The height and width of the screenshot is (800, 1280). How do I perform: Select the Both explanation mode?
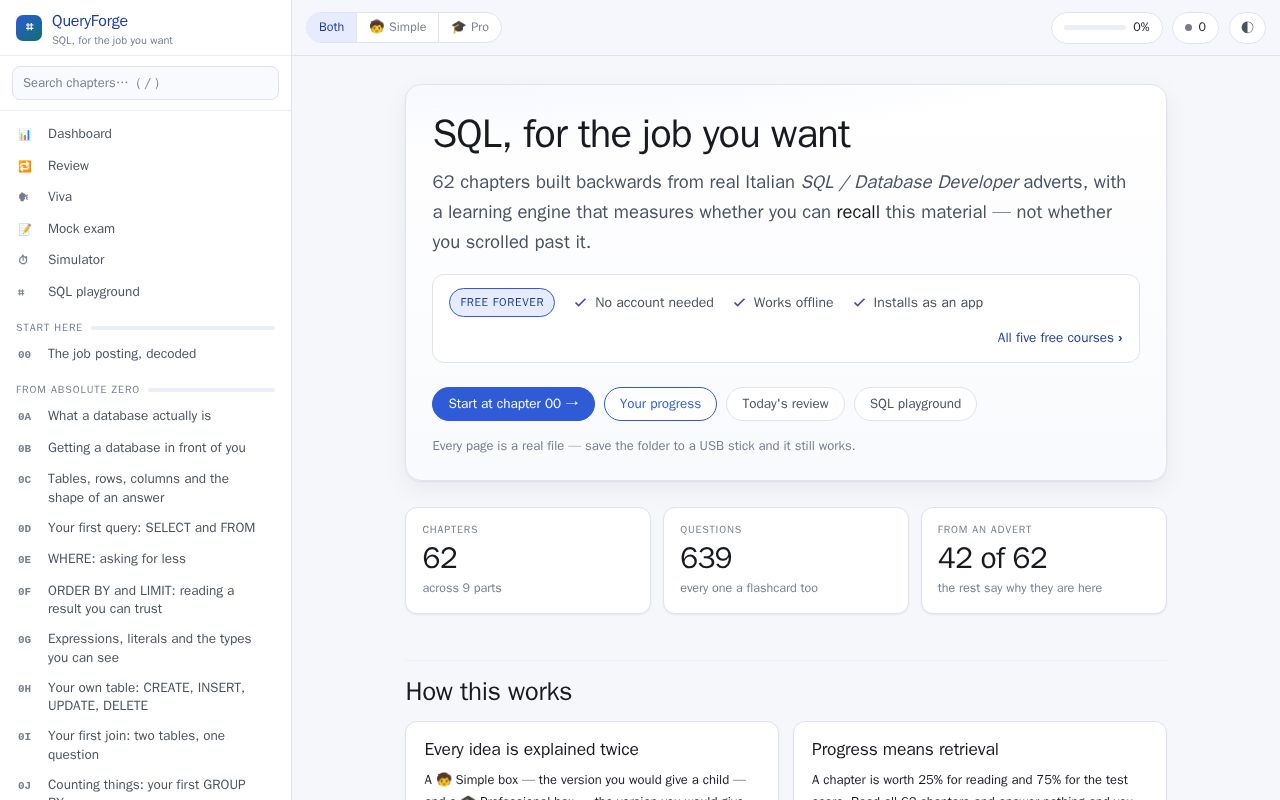click(331, 27)
